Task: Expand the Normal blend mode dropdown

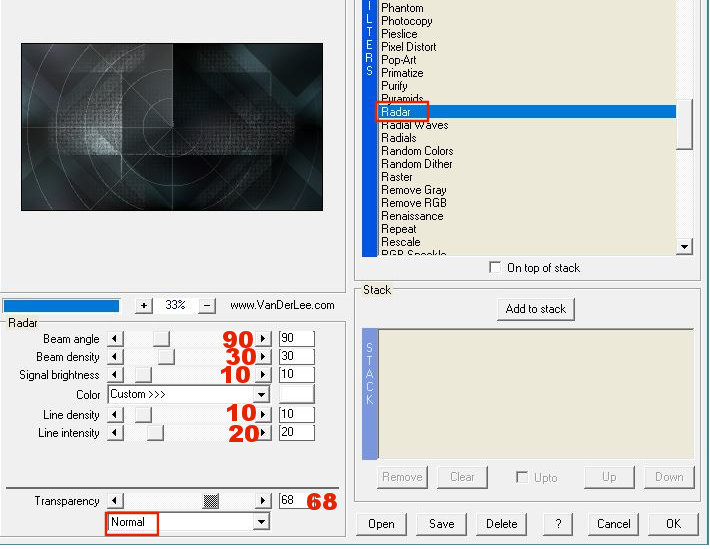Action: point(262,522)
